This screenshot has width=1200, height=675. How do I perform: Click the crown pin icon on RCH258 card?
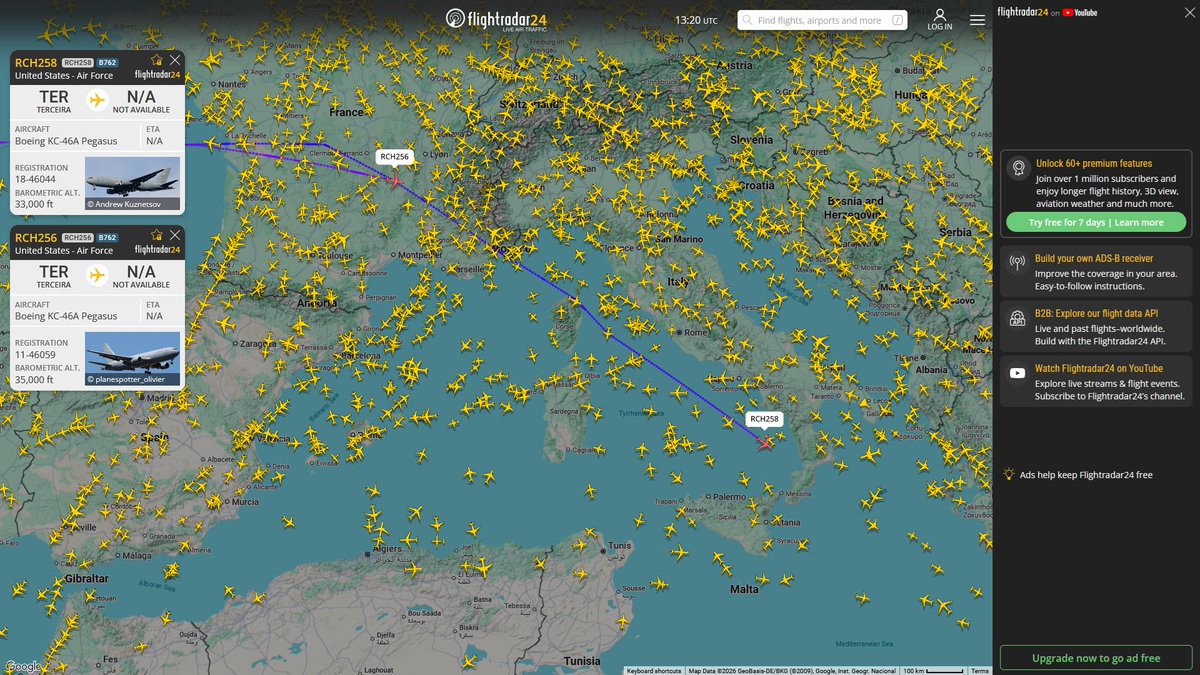pyautogui.click(x=156, y=60)
